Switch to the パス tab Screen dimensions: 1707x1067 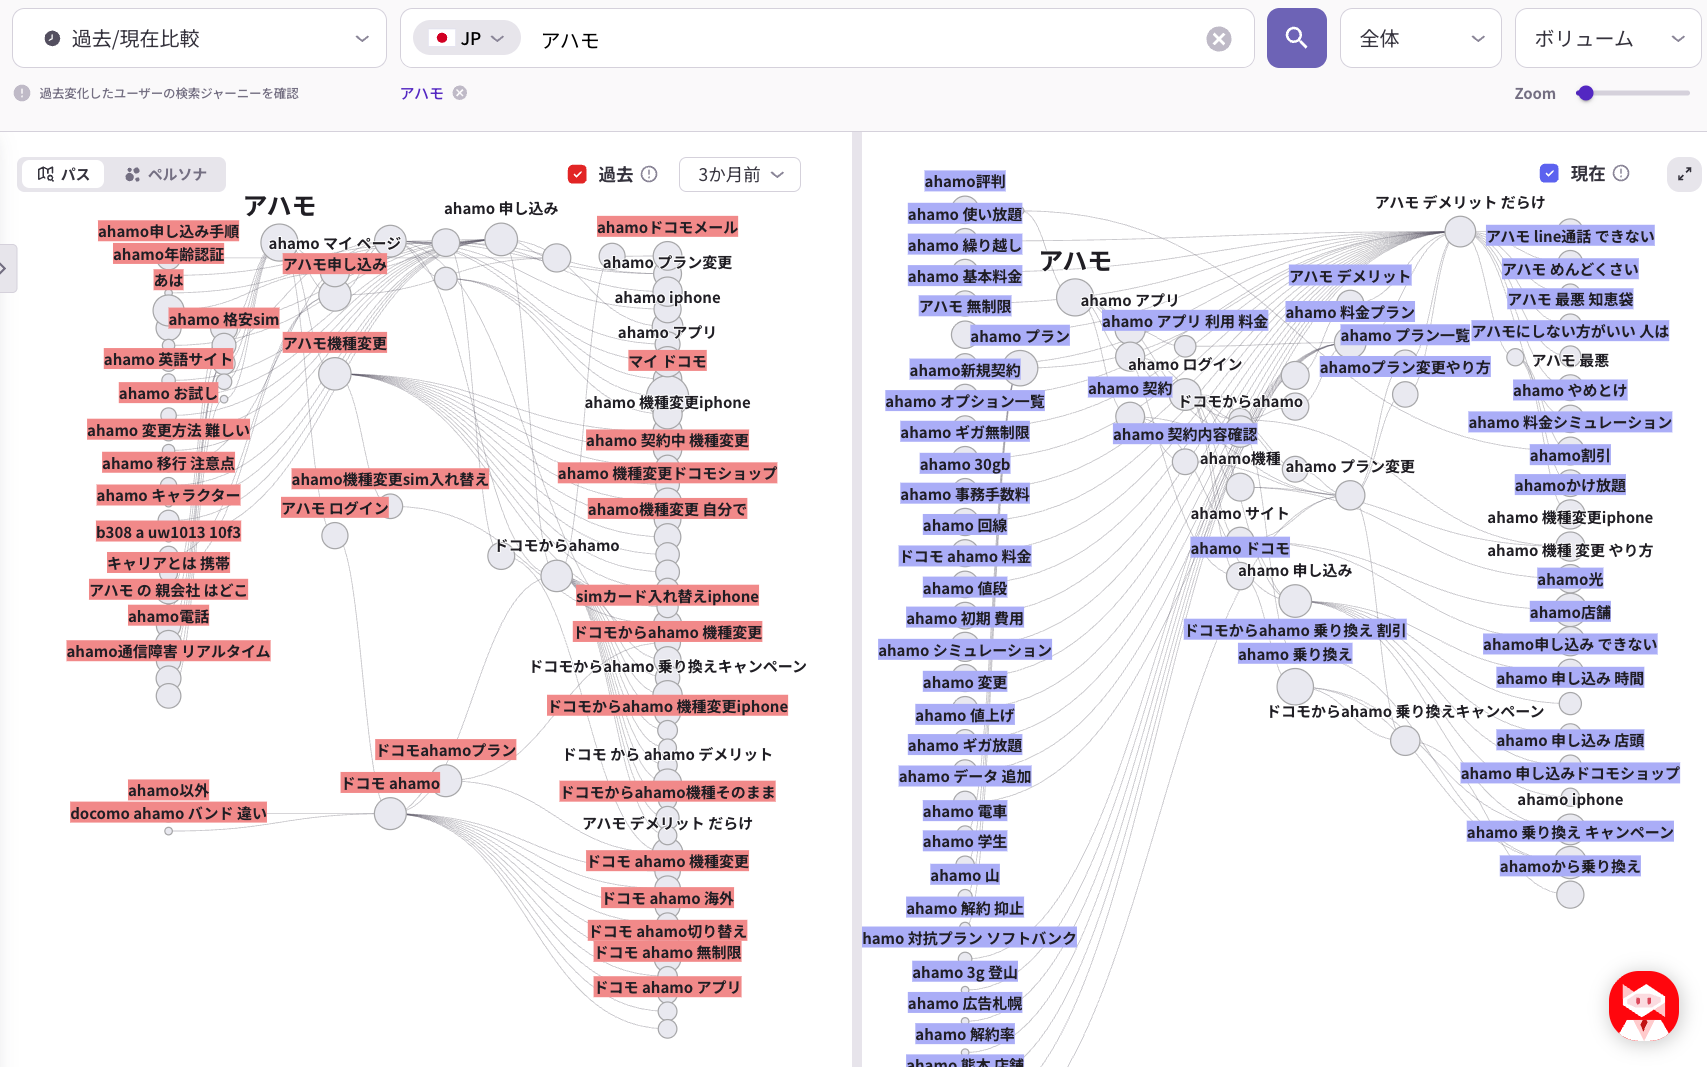tap(64, 174)
